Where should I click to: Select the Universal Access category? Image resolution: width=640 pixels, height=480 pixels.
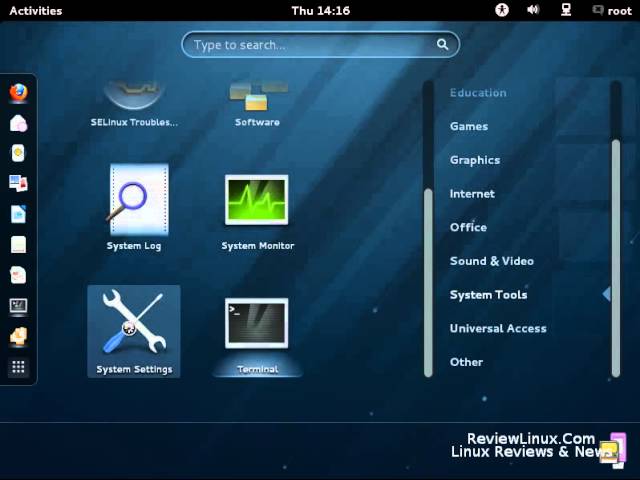click(x=498, y=328)
